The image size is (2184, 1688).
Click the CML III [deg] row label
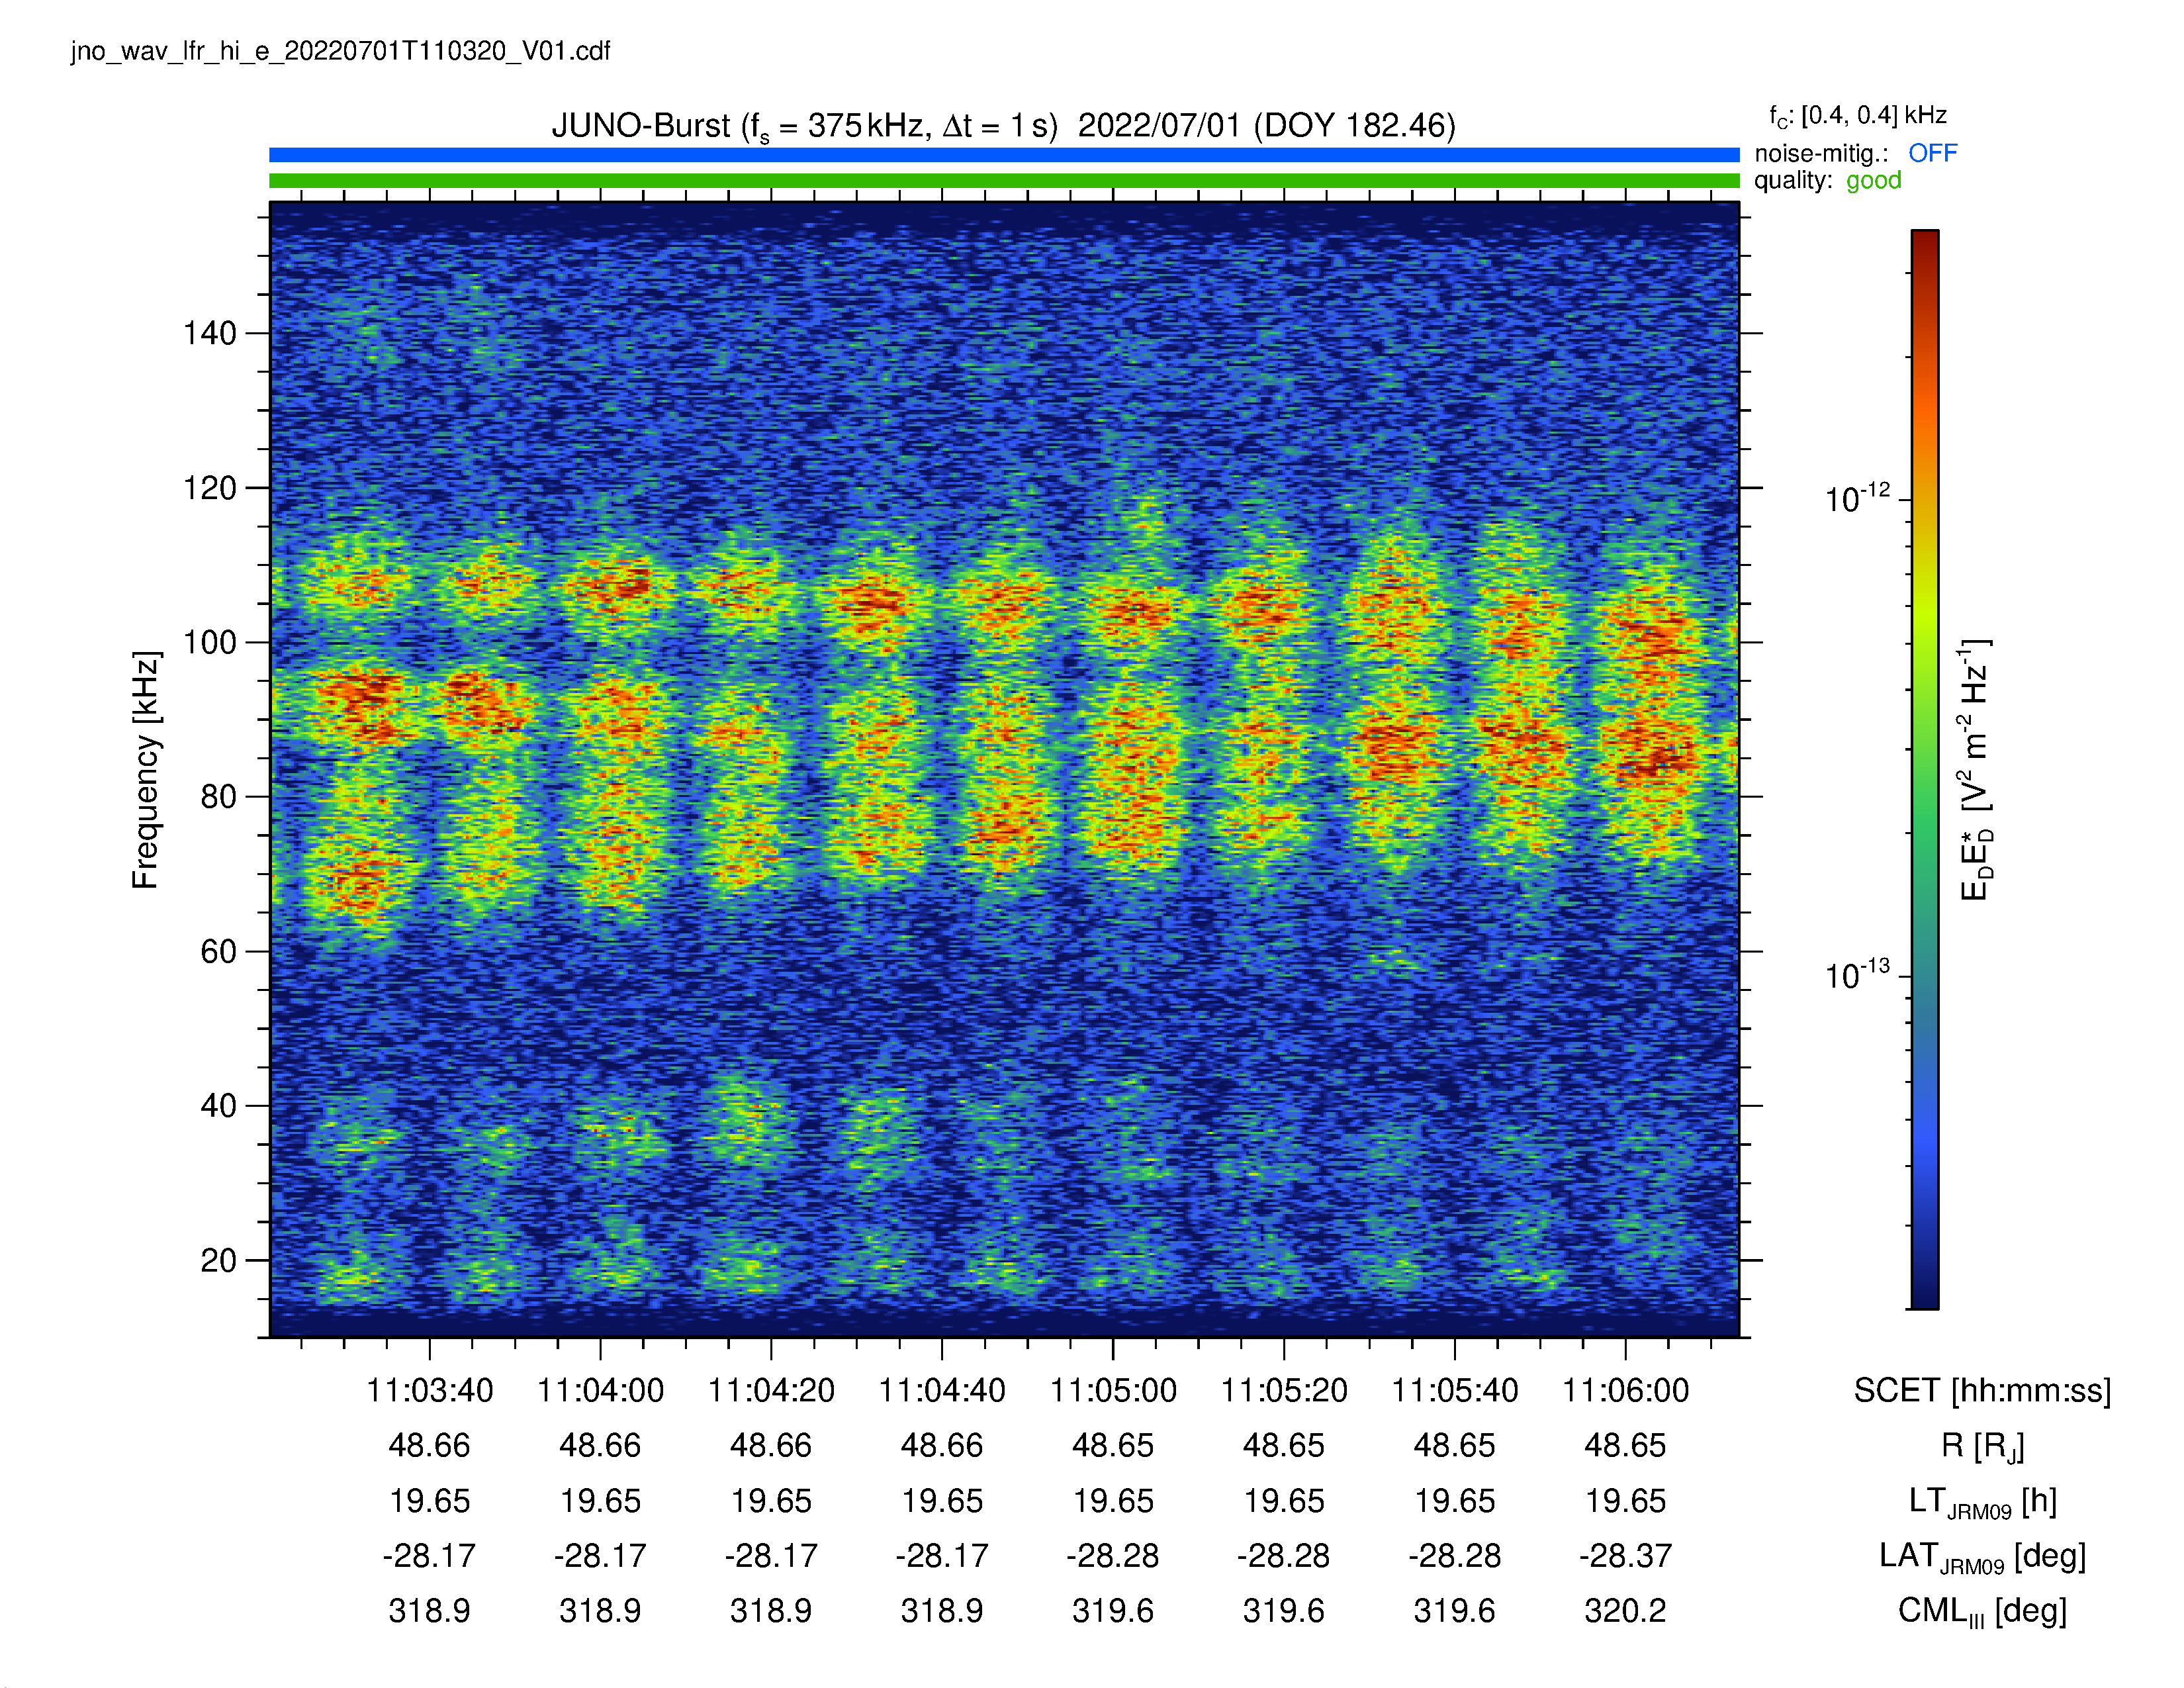pyautogui.click(x=1982, y=1612)
